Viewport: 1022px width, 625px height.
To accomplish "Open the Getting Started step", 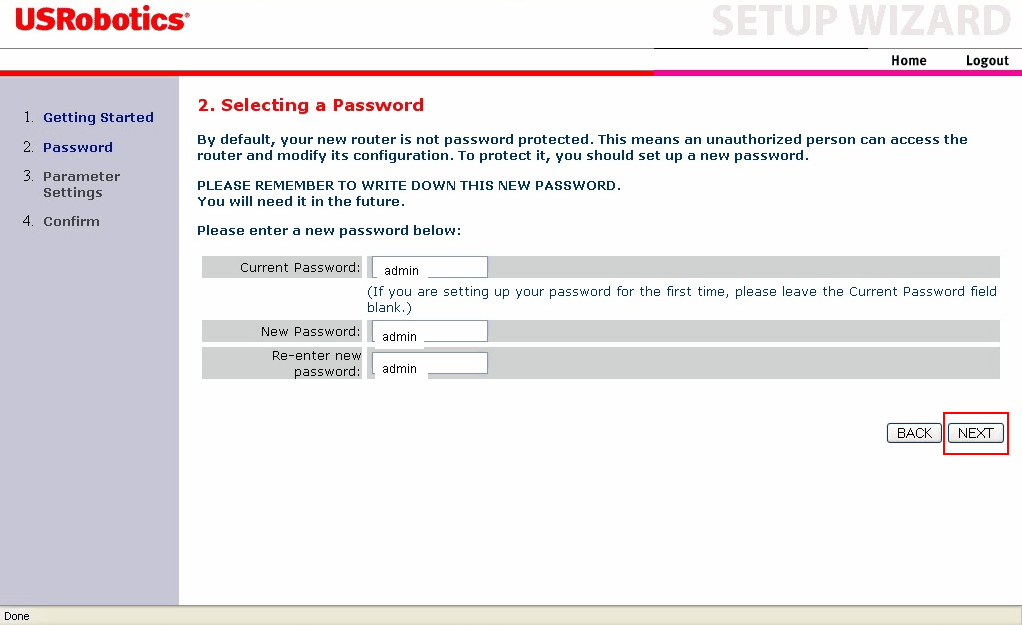I will [98, 117].
